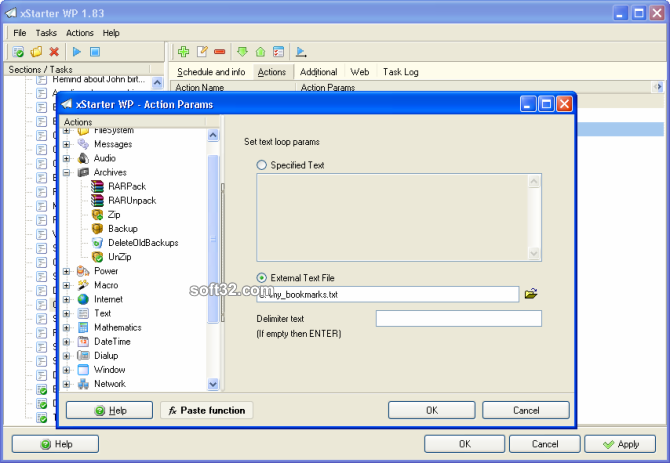
Task: Open the File menu
Action: (x=20, y=33)
